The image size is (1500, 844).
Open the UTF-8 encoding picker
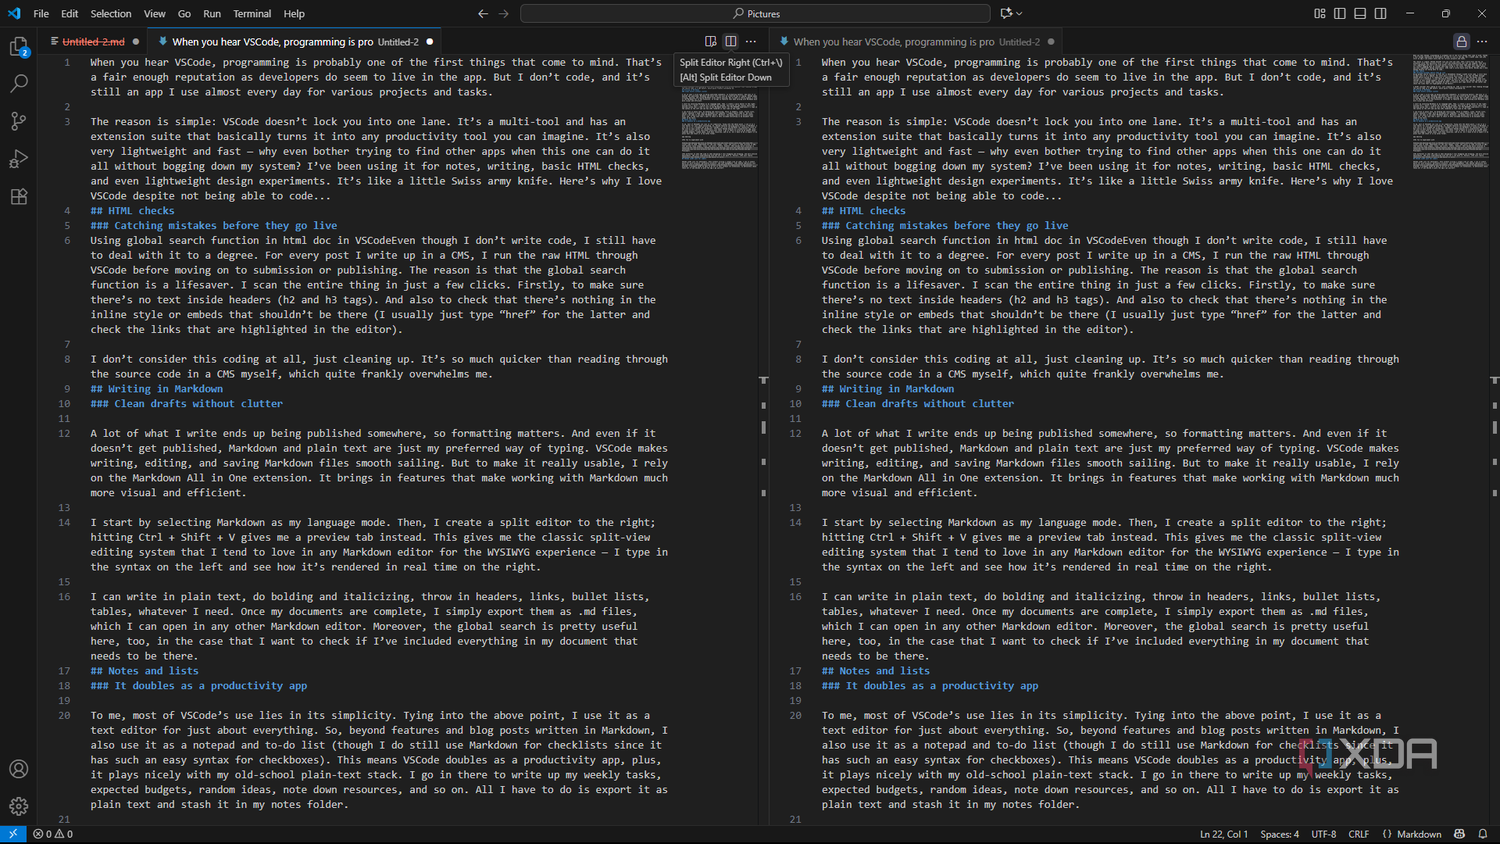[x=1323, y=834]
